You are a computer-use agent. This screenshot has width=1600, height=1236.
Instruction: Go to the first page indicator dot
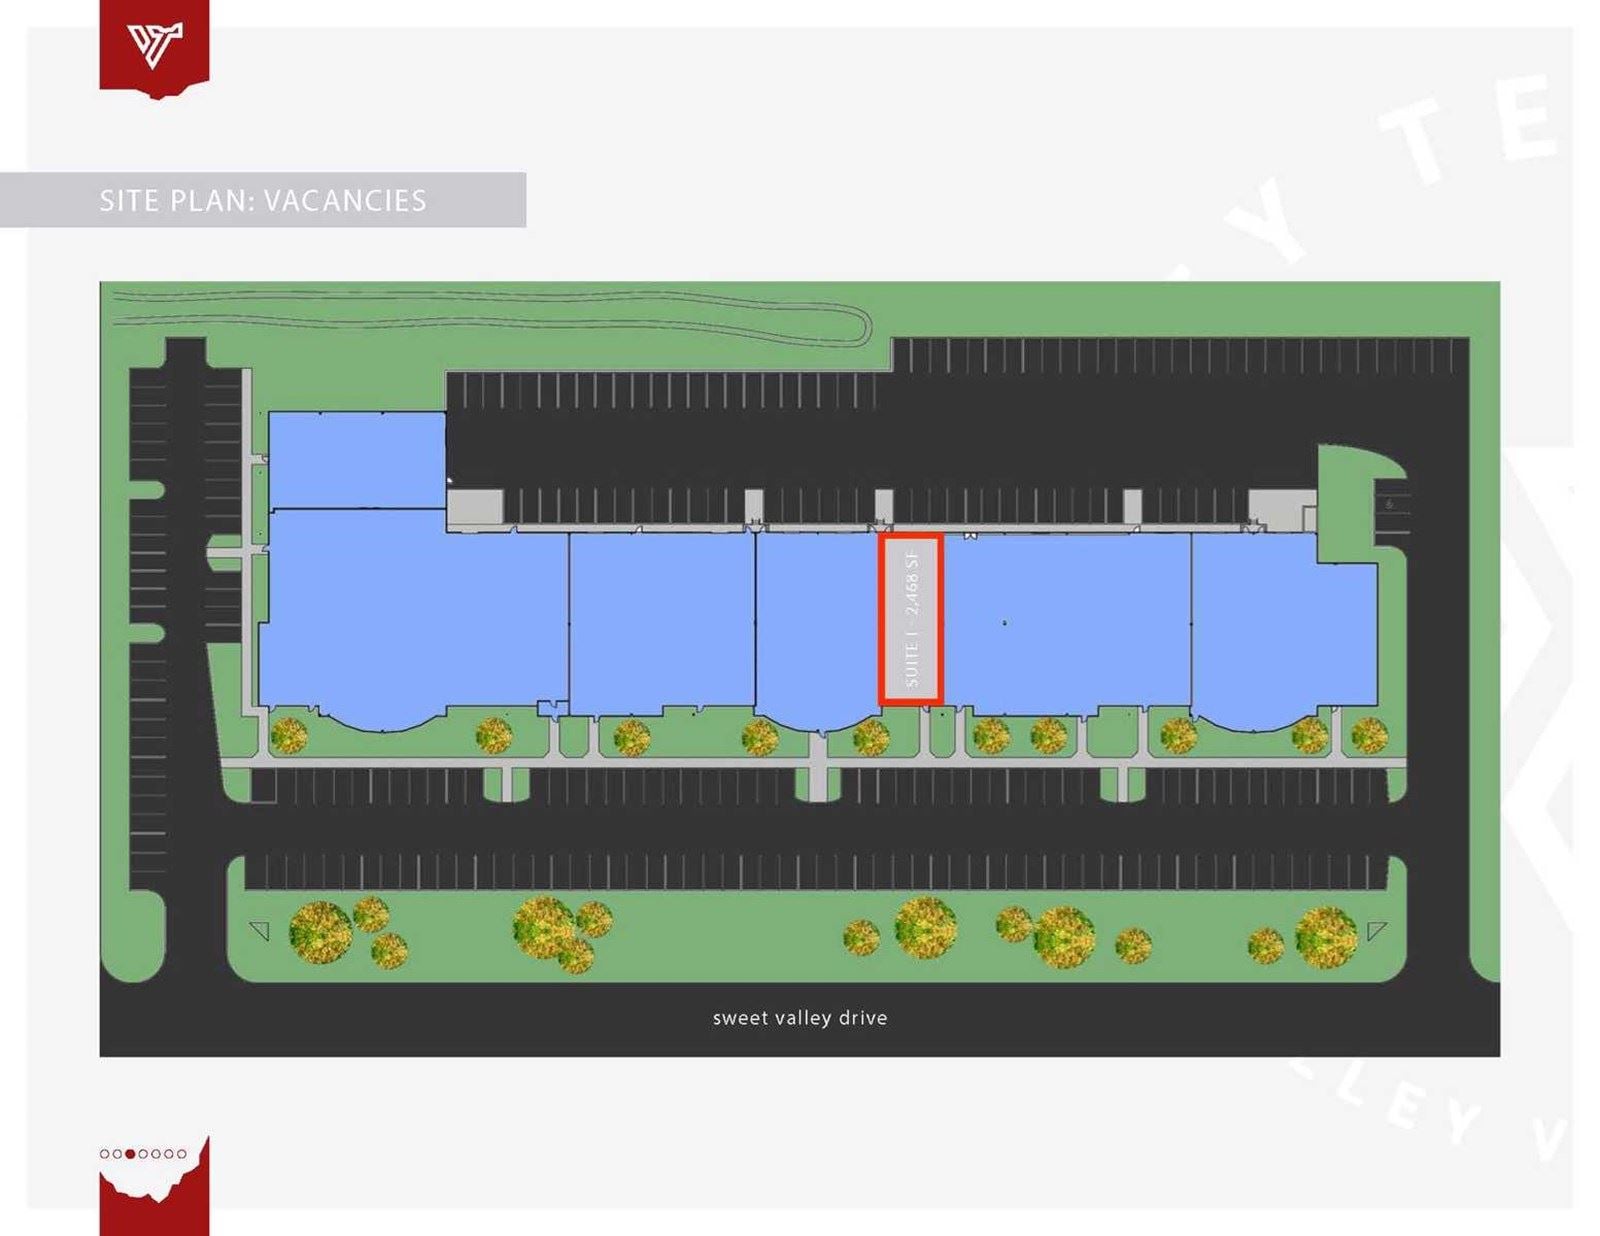pos(105,1153)
